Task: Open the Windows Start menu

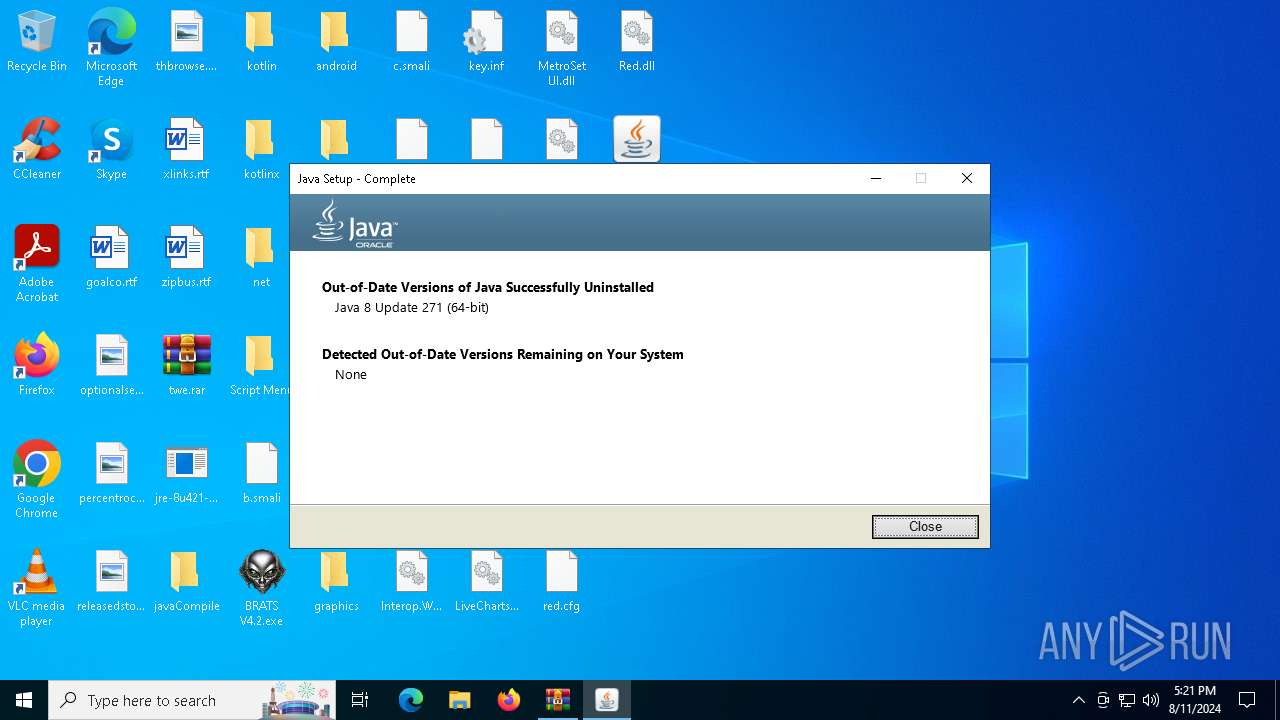Action: pyautogui.click(x=24, y=700)
